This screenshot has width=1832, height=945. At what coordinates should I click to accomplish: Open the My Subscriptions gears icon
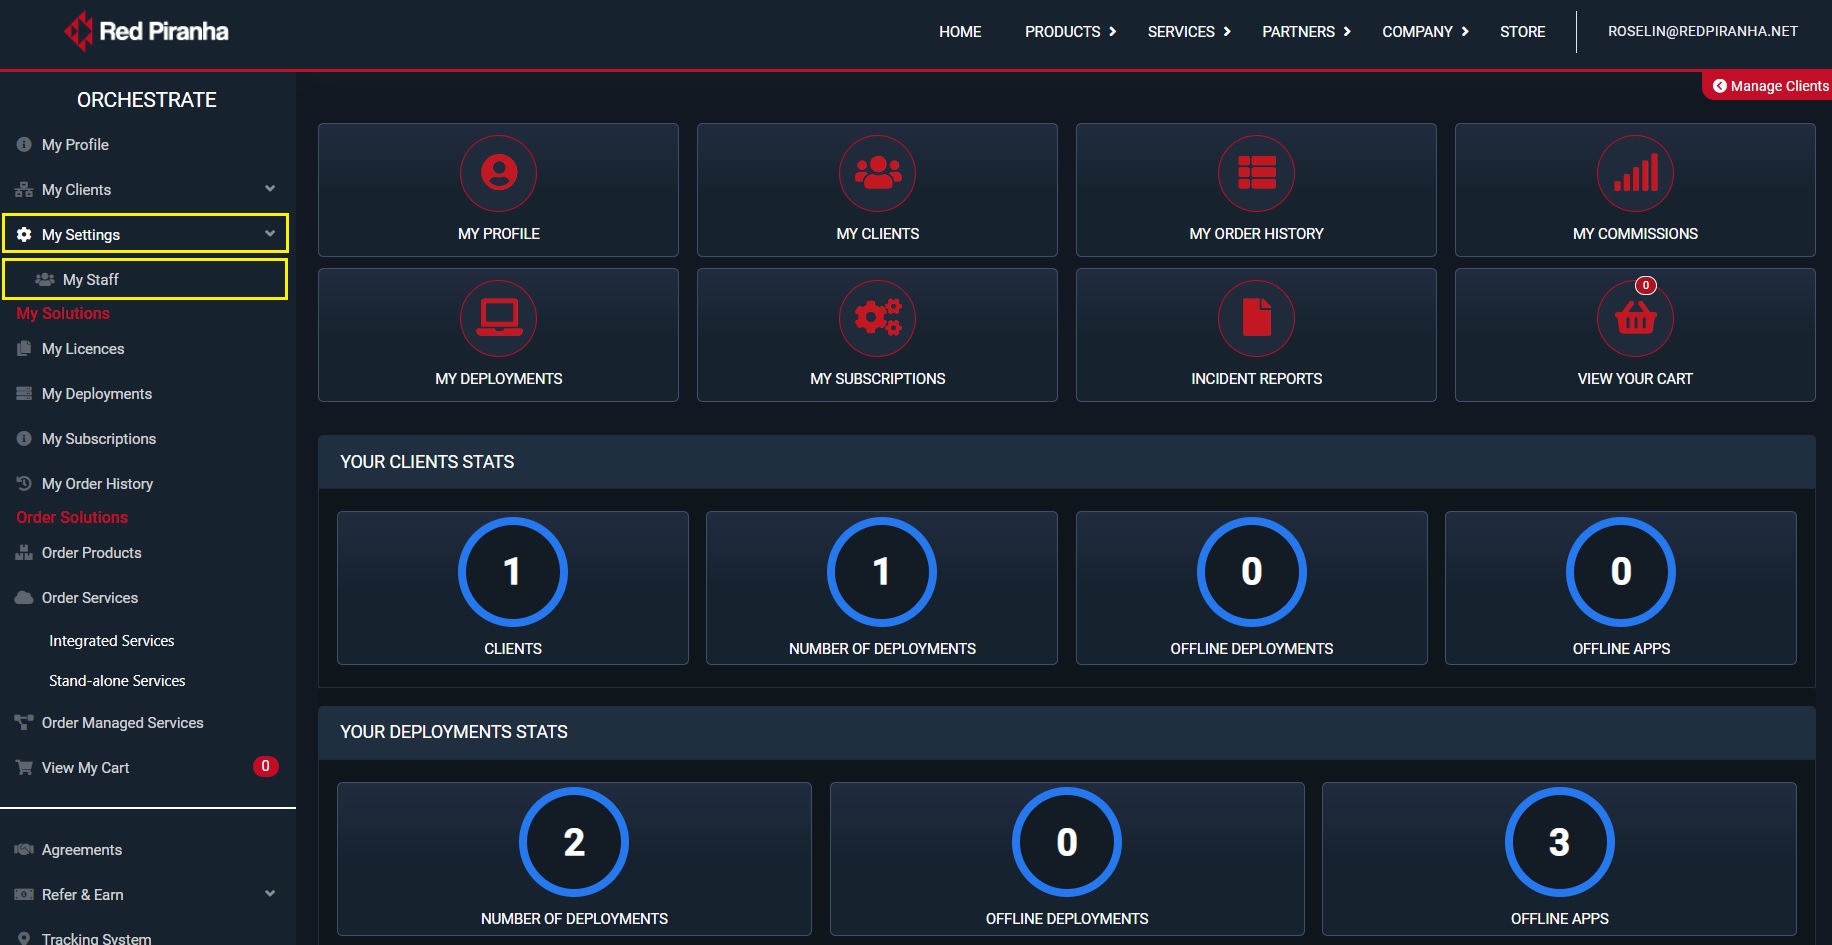coord(877,318)
